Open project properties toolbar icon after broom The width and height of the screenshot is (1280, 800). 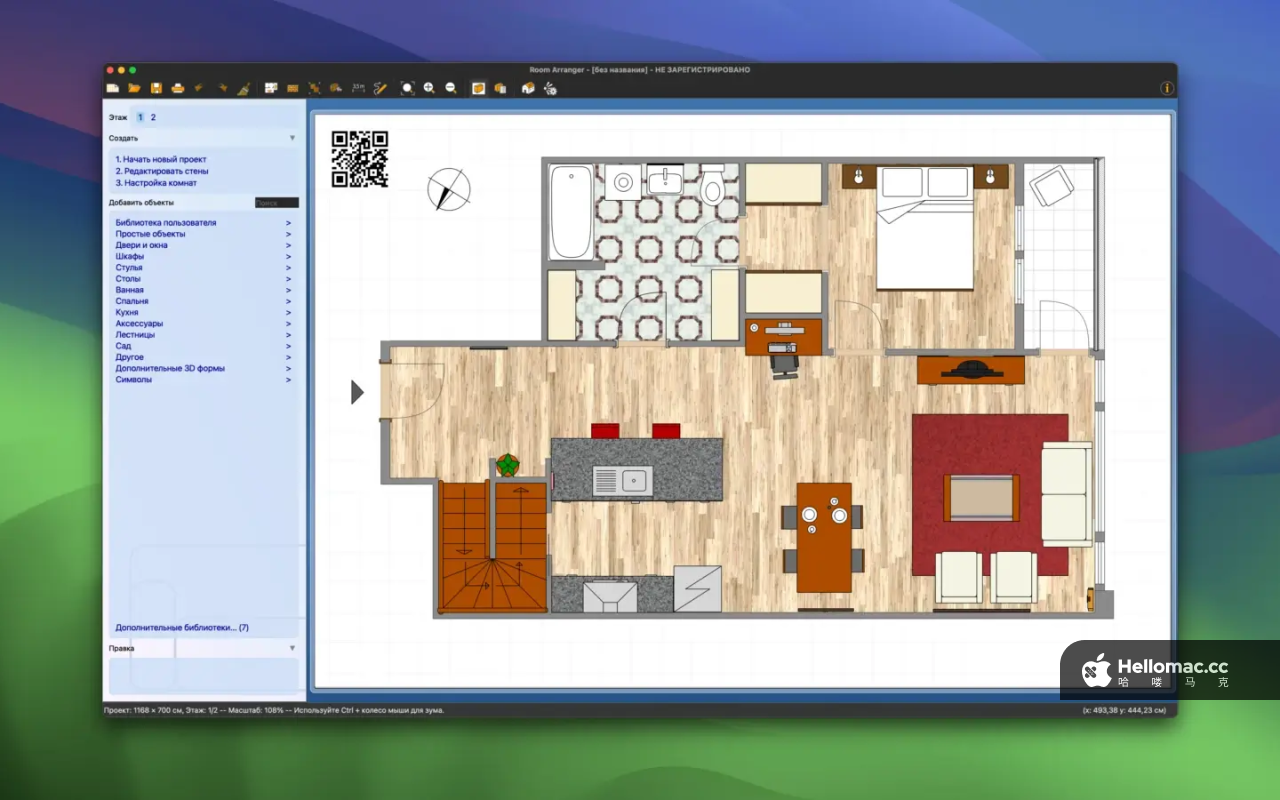click(271, 88)
